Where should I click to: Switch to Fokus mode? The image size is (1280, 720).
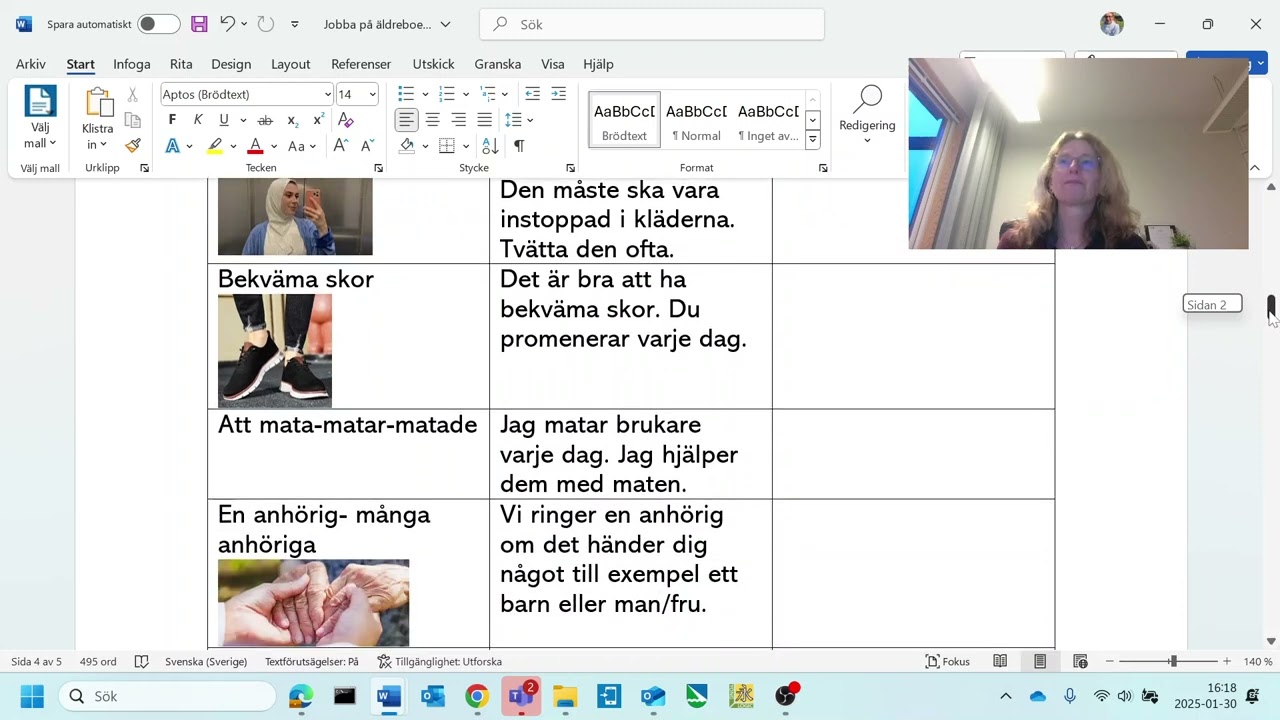[x=948, y=661]
